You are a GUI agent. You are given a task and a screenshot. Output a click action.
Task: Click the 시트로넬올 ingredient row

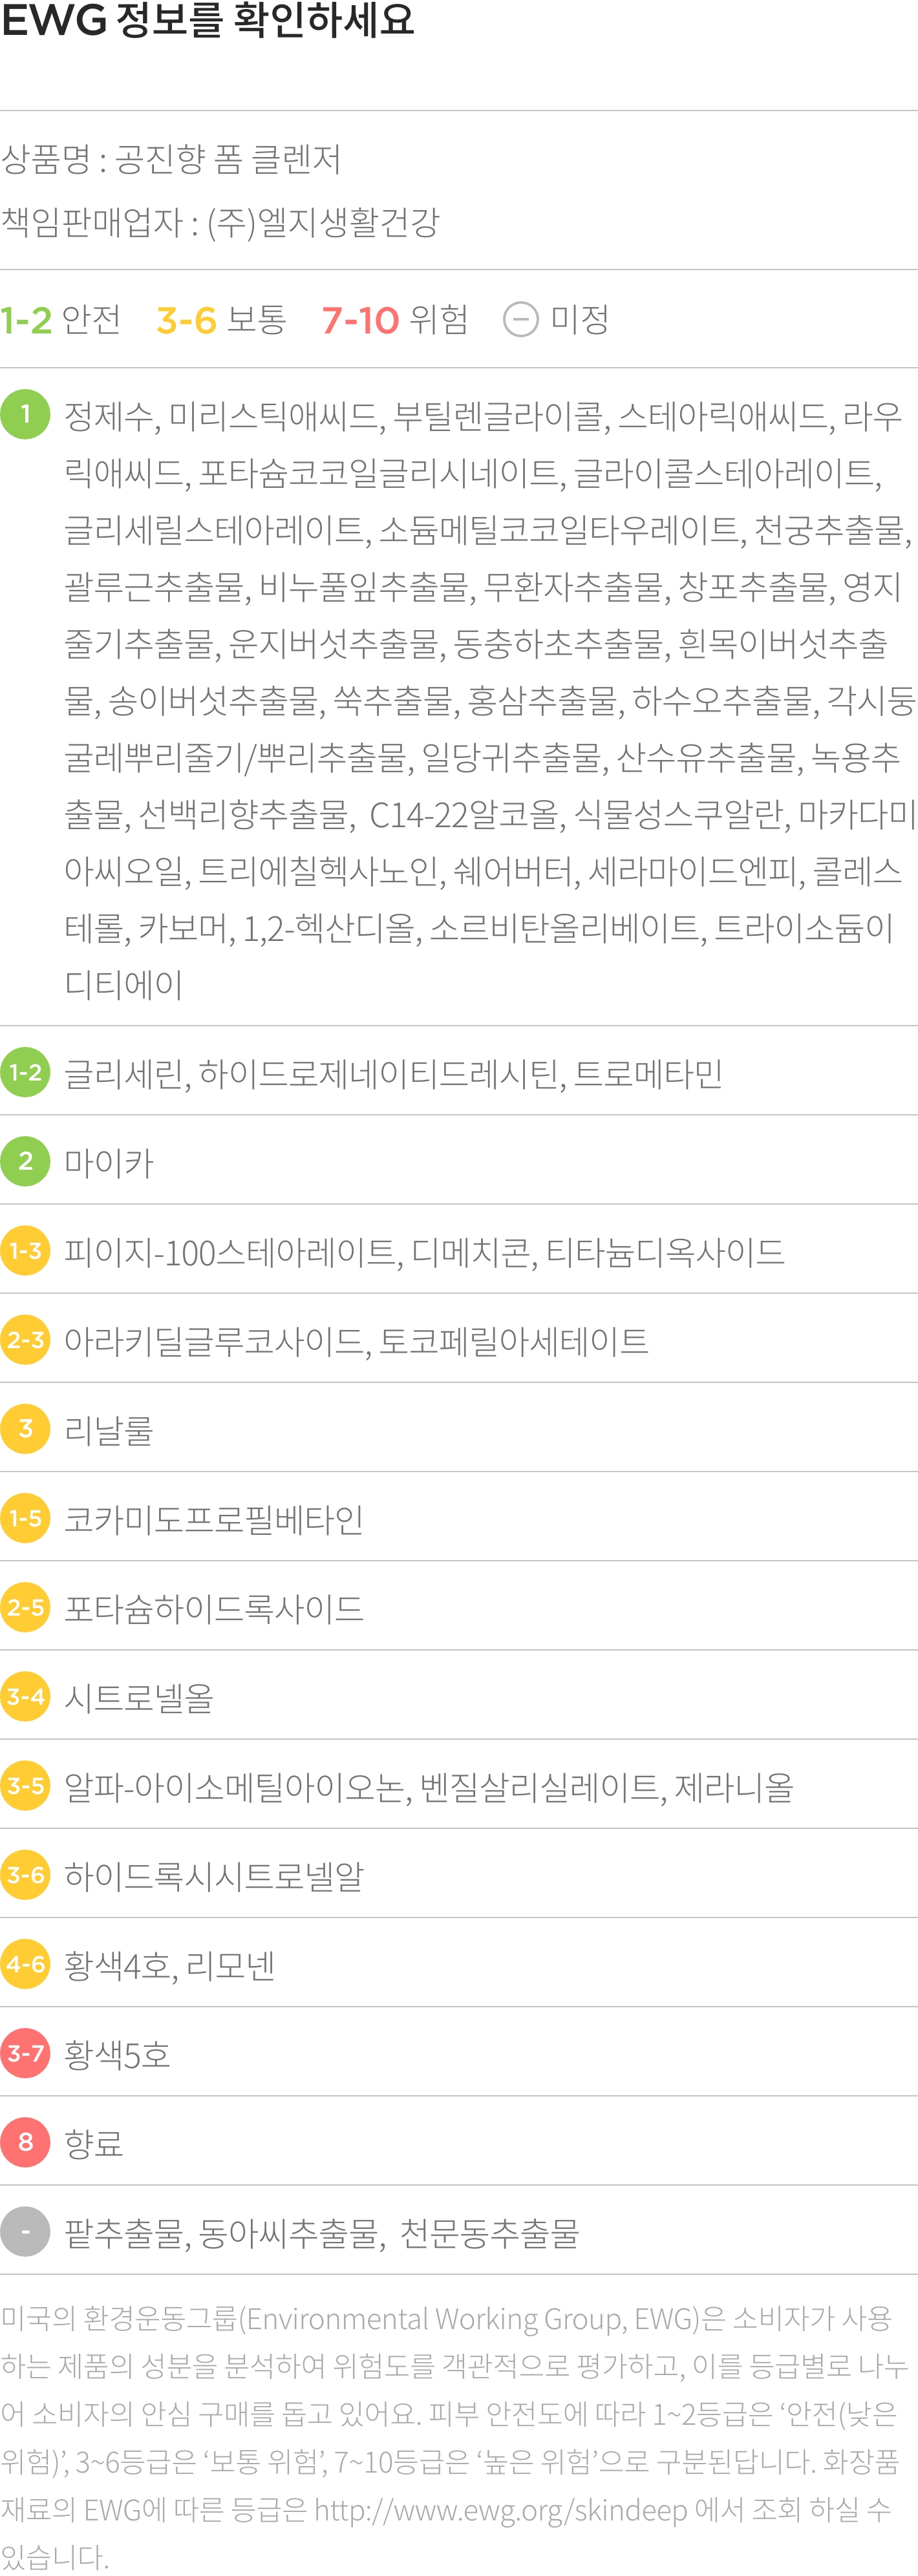coord(459,1696)
